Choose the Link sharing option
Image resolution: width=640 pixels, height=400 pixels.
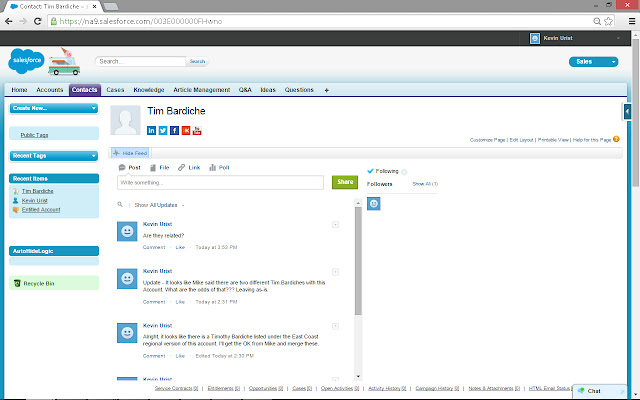189,167
